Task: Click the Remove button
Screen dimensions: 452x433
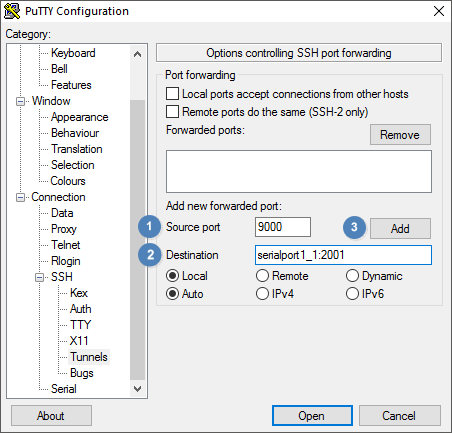Action: pos(400,135)
